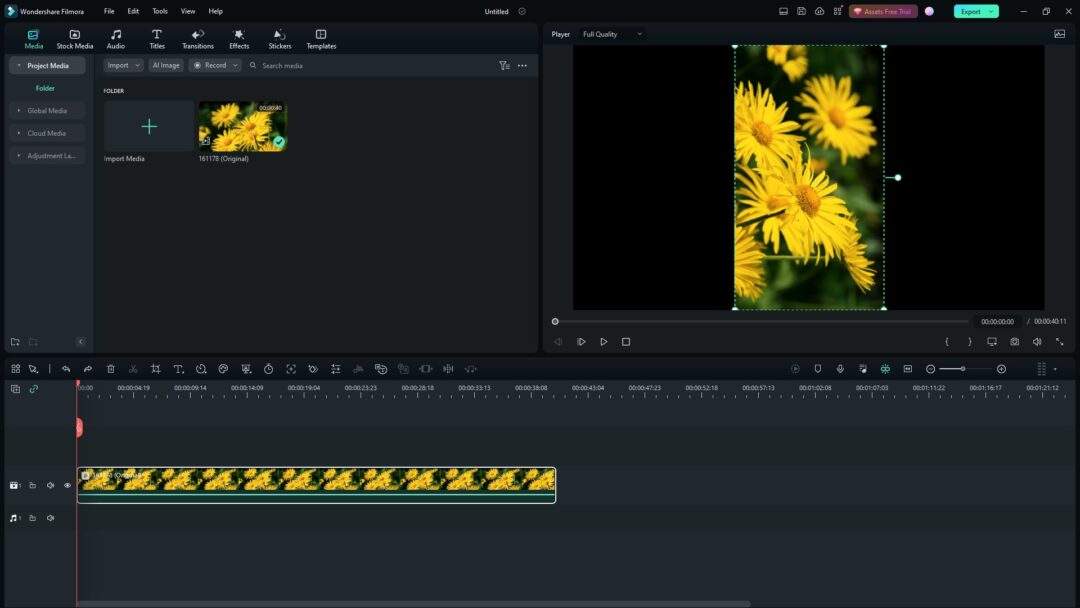
Task: Open the Speed control icon on the timeline toolbar
Action: click(268, 368)
